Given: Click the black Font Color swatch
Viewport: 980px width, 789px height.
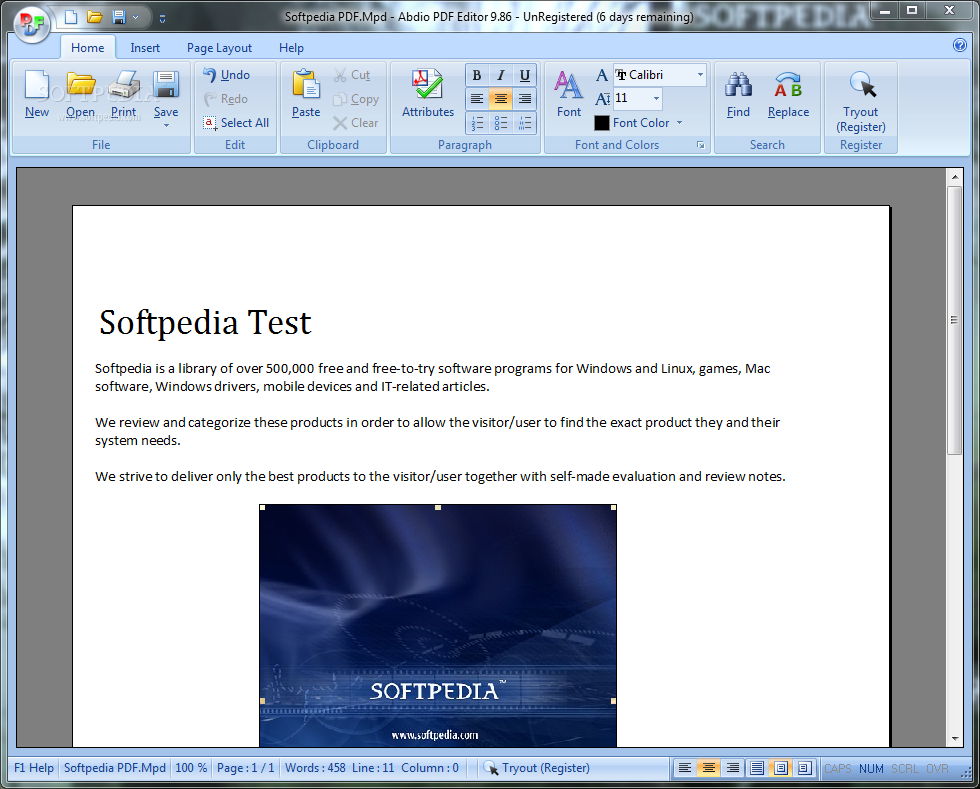Looking at the screenshot, I should click(x=601, y=123).
